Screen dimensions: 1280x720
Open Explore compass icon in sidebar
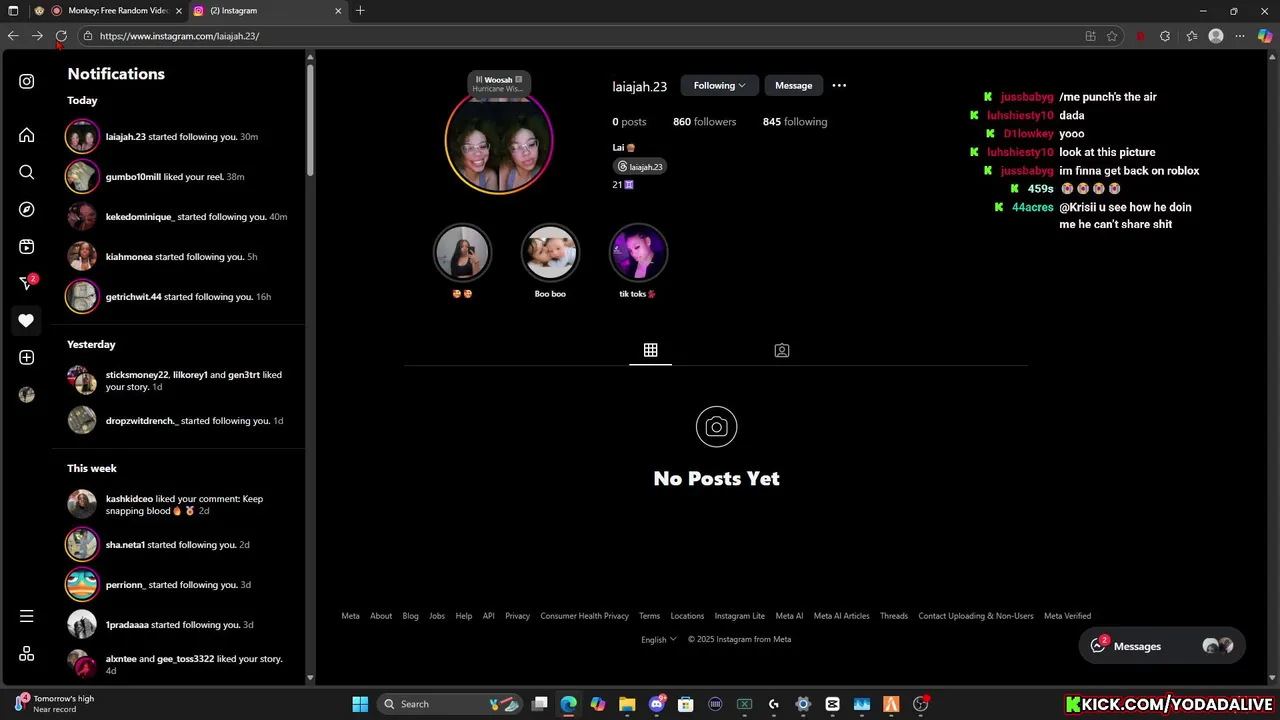[x=27, y=209]
